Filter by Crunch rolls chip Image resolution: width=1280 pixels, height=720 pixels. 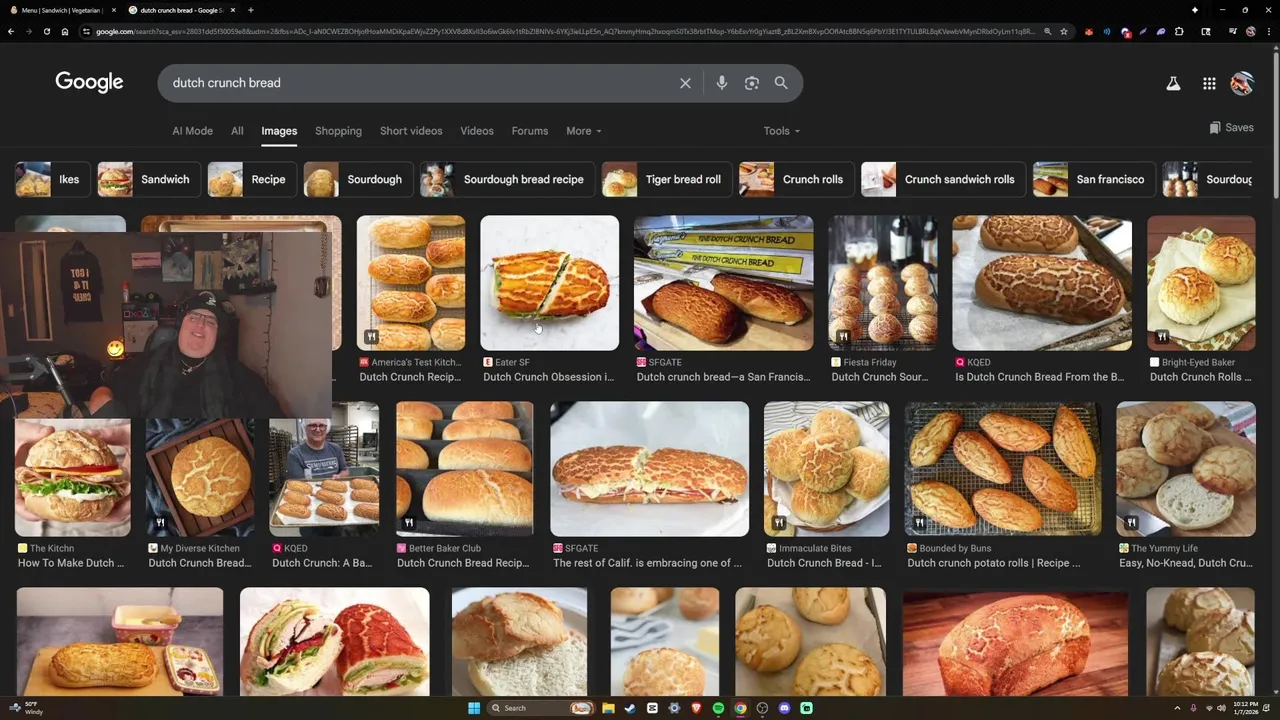(796, 179)
